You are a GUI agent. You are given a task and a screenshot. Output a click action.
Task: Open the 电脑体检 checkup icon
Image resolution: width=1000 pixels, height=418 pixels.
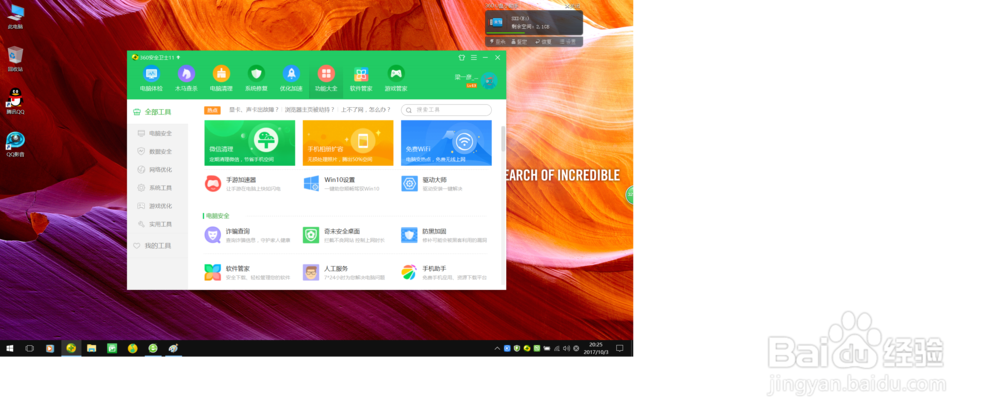click(151, 73)
